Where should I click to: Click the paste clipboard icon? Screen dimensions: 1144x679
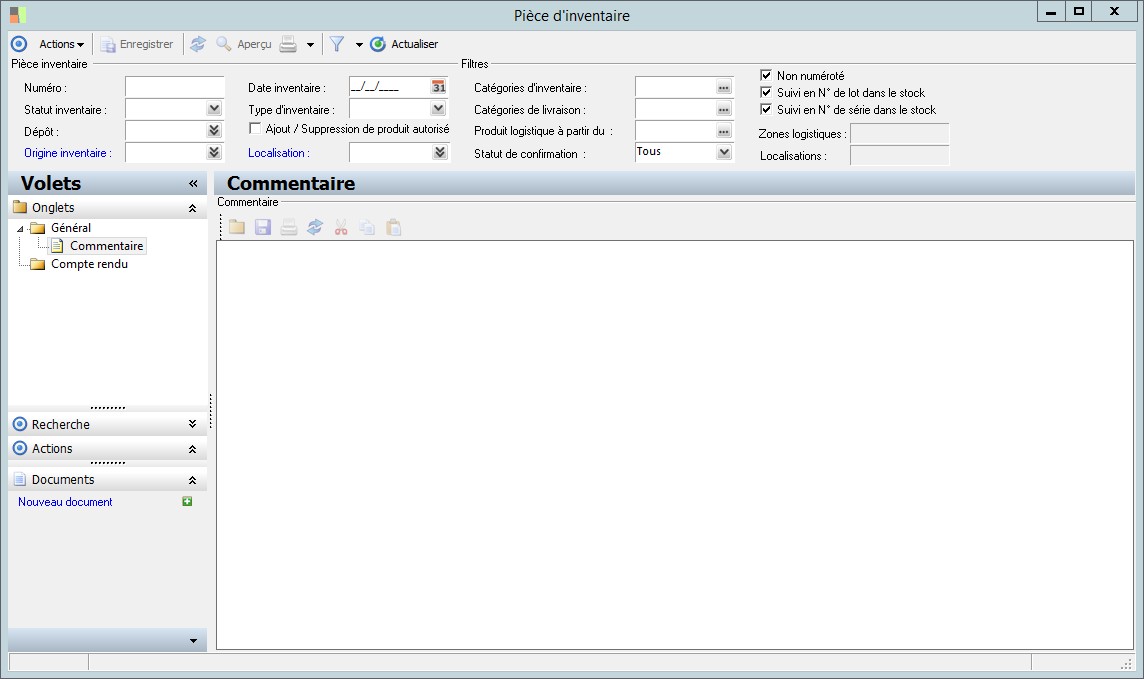(393, 228)
